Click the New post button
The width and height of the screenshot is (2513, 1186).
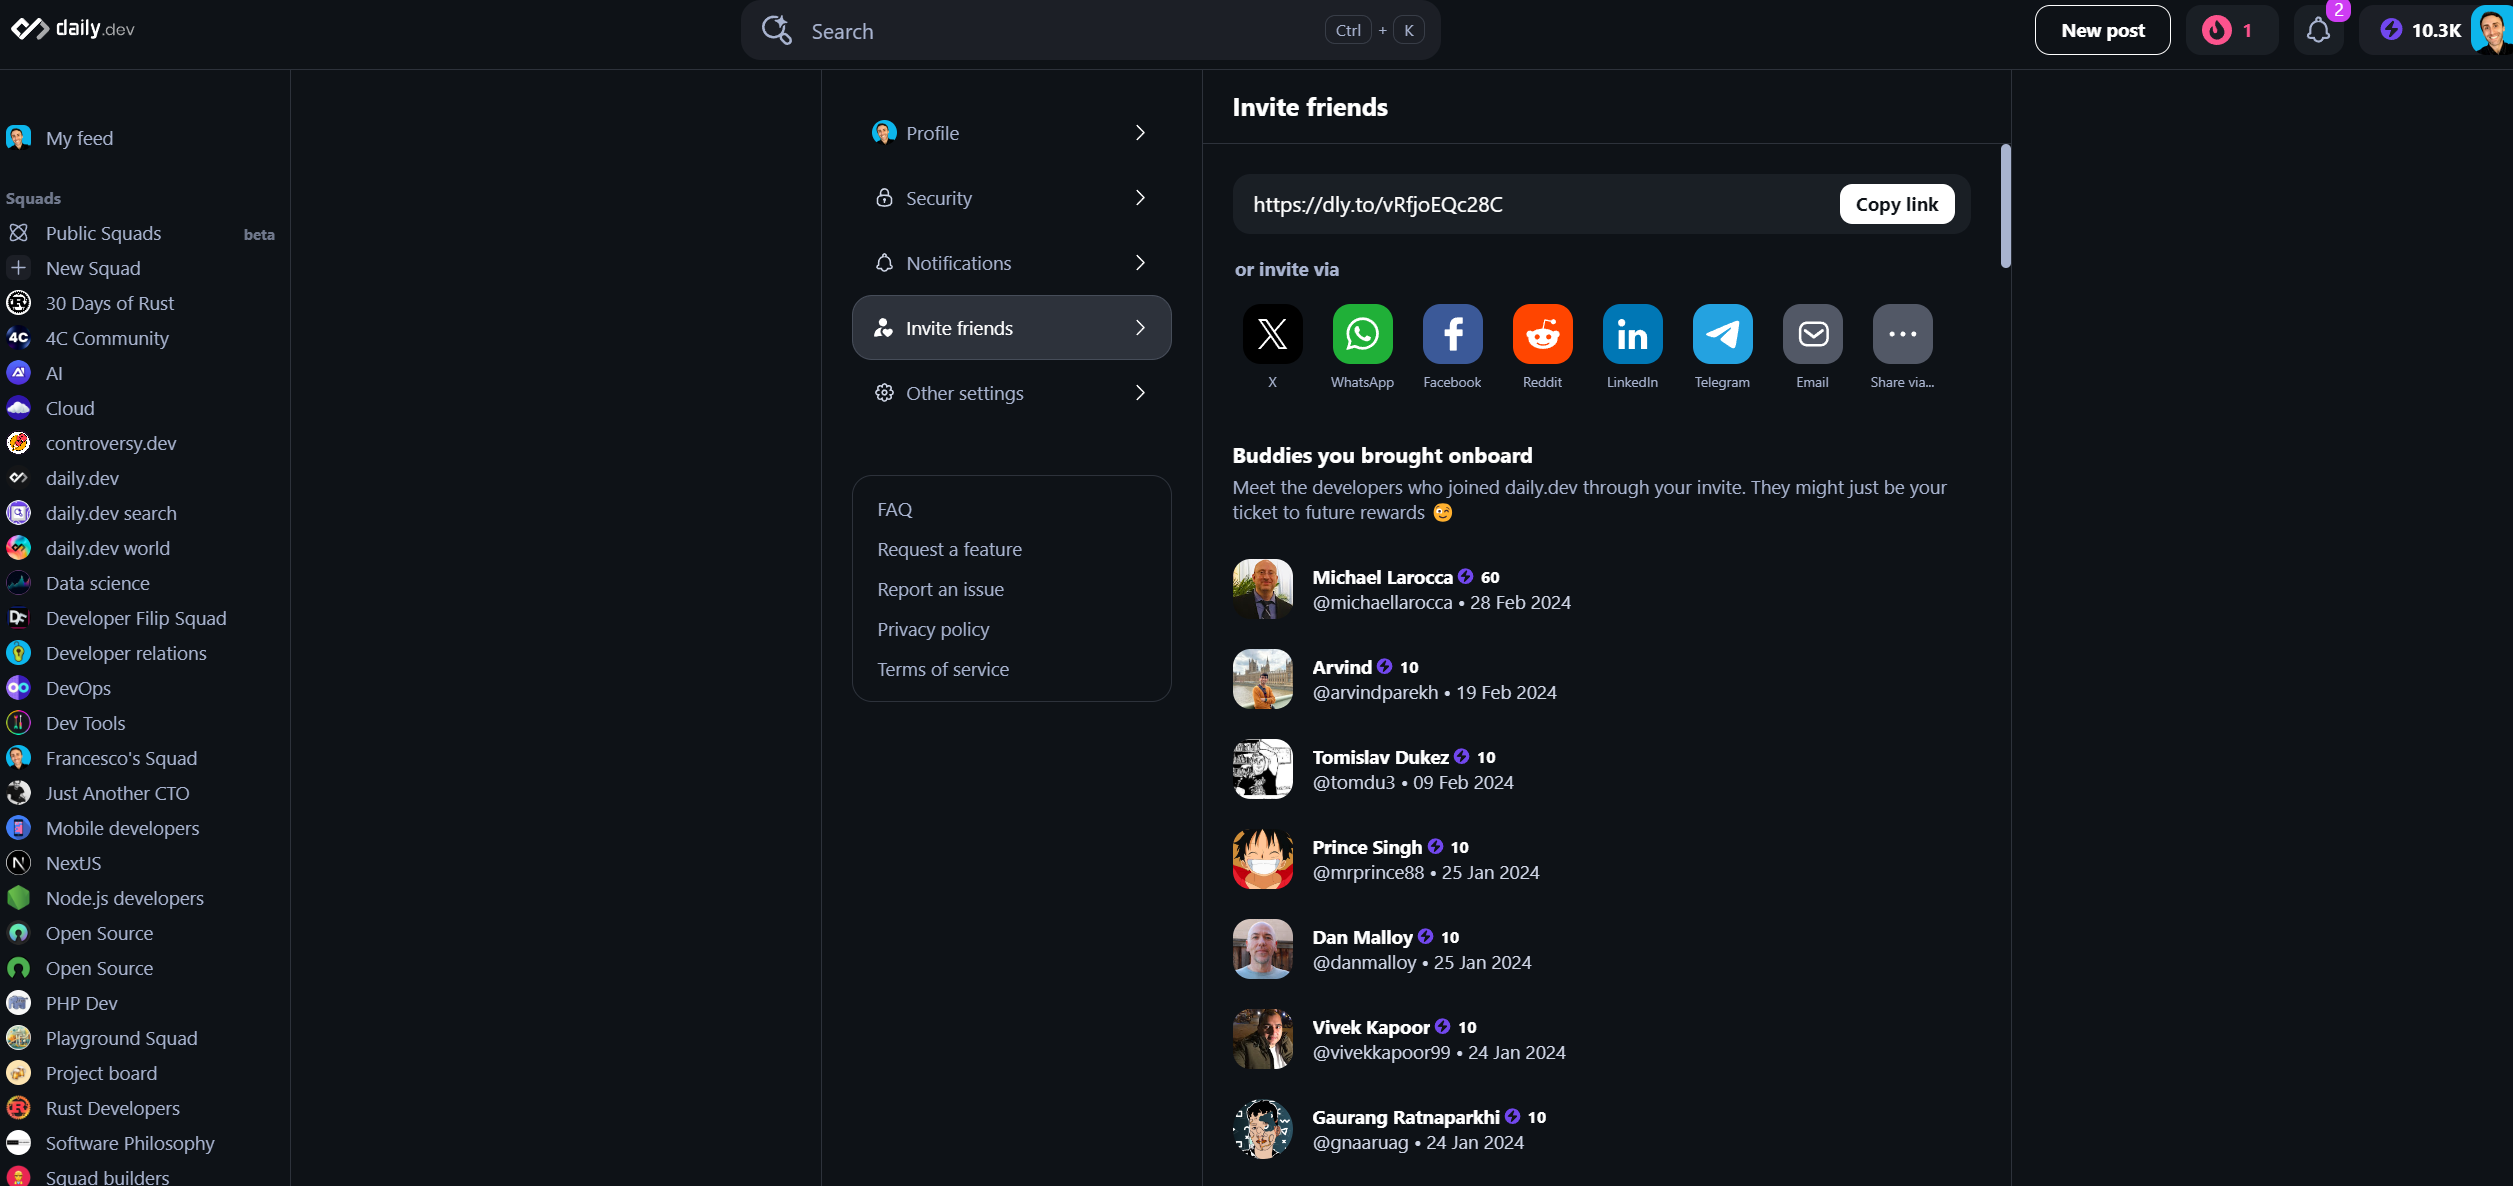click(2102, 30)
